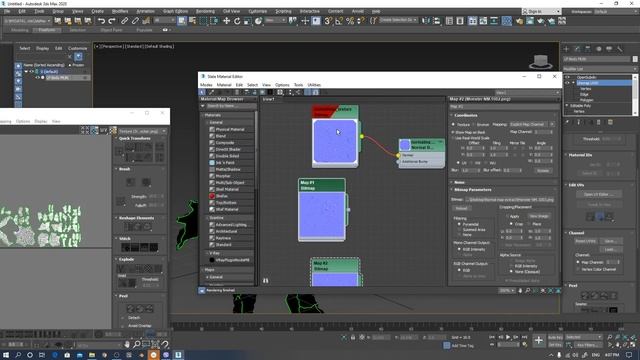This screenshot has height=360, width=640.
Task: Toggle the 3D Snaps icon
Action: click(x=328, y=20)
